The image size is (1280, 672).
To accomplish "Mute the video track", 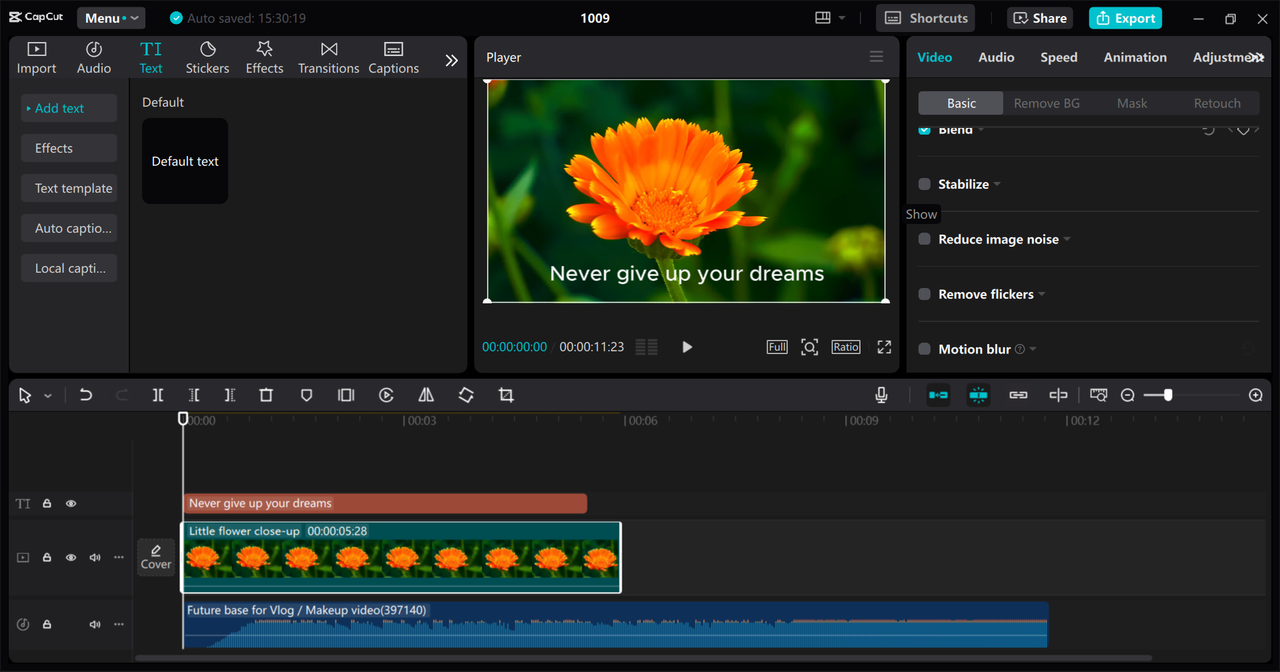I will point(95,558).
